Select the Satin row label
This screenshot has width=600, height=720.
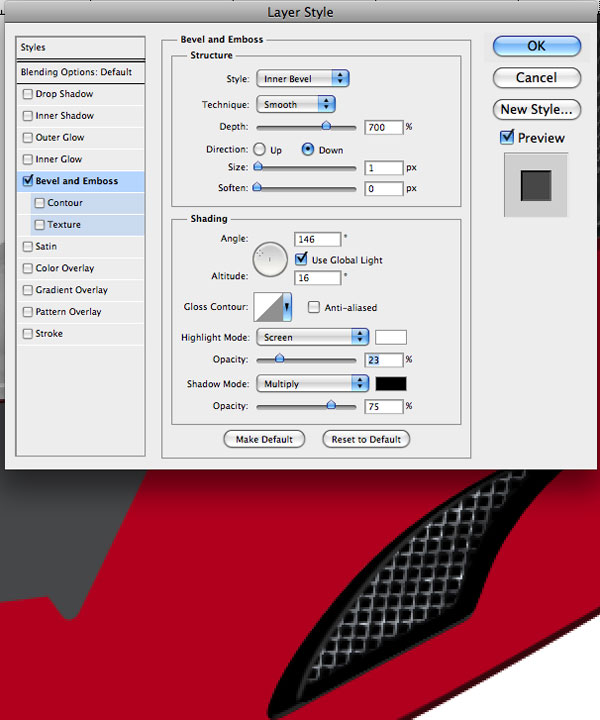46,247
